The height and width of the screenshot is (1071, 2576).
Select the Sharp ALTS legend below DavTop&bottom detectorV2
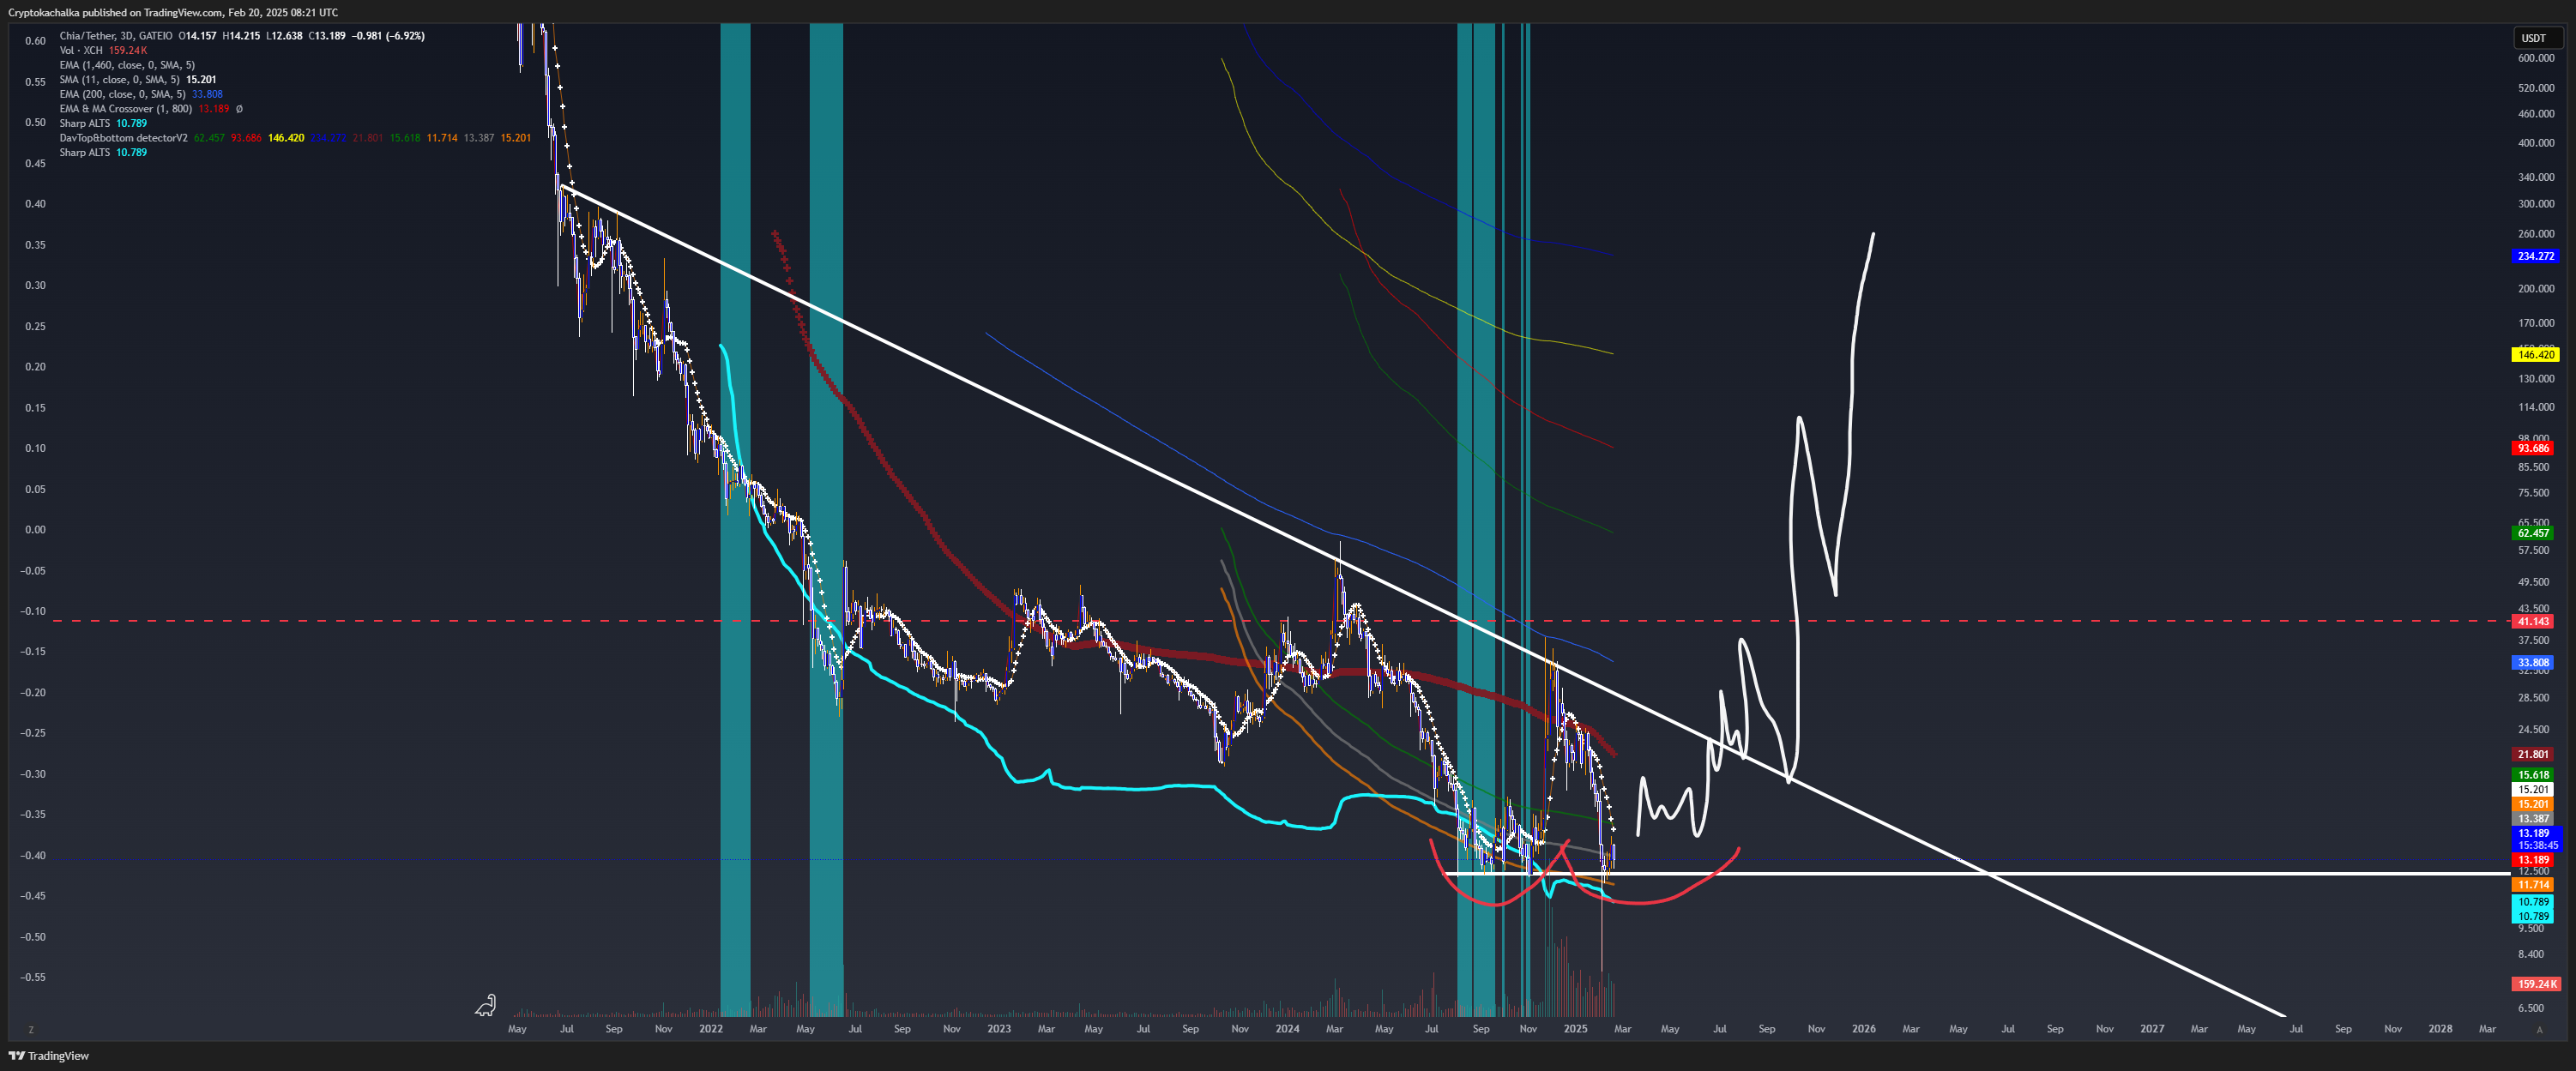point(85,152)
